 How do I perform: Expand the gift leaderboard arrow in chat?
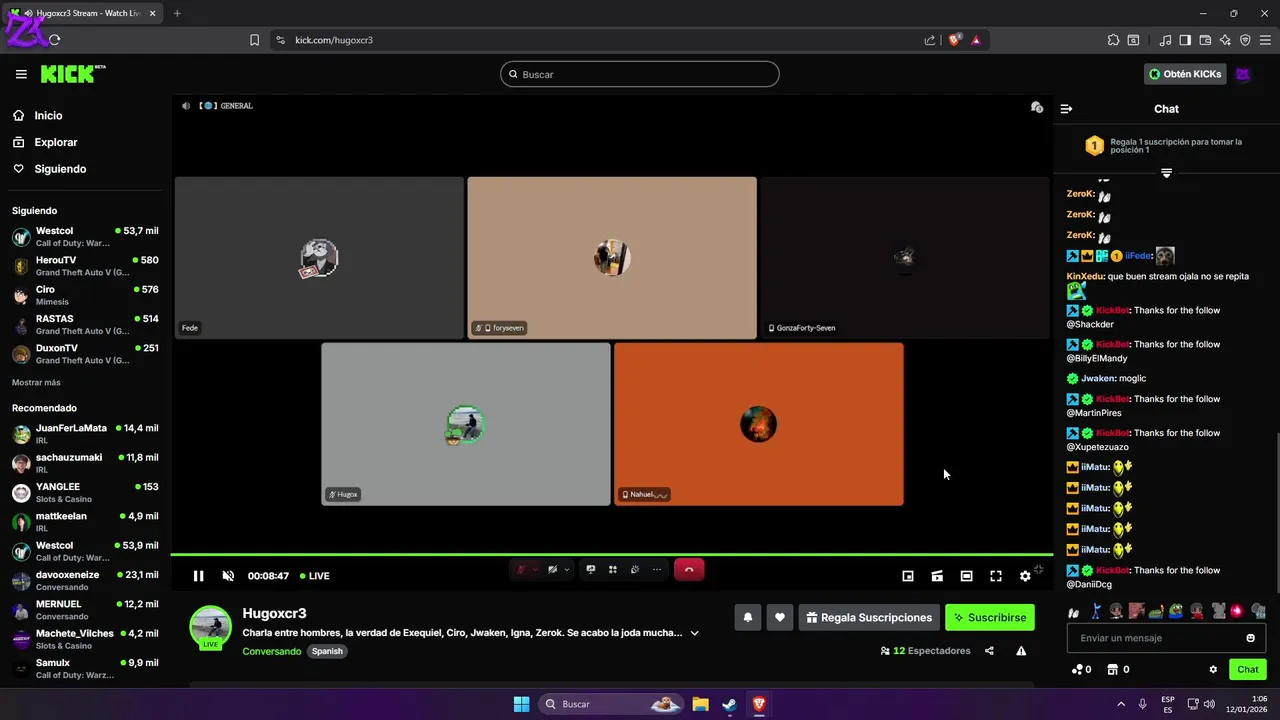pos(1166,173)
